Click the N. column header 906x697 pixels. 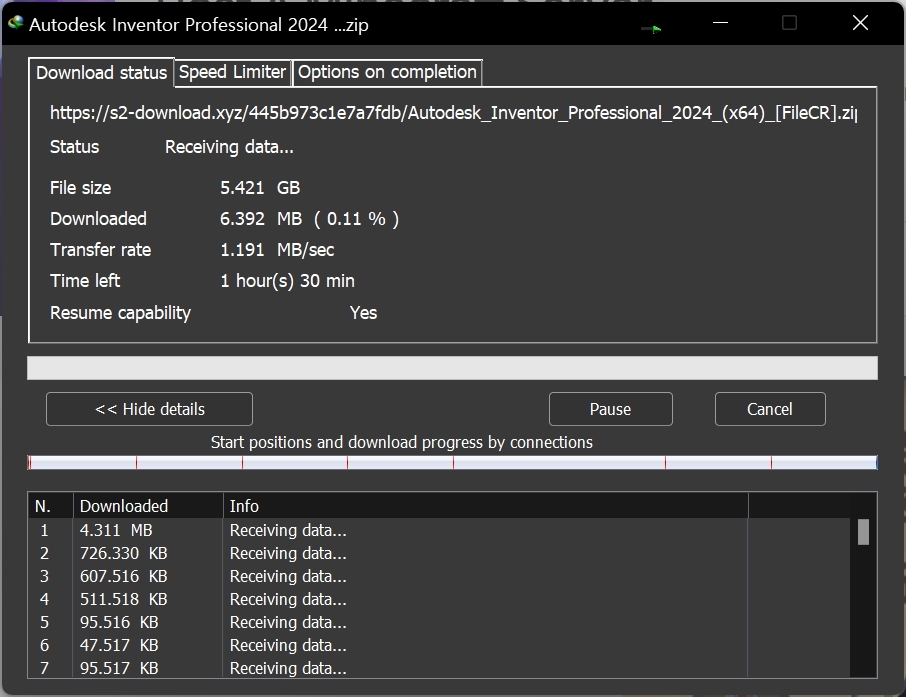[50, 506]
